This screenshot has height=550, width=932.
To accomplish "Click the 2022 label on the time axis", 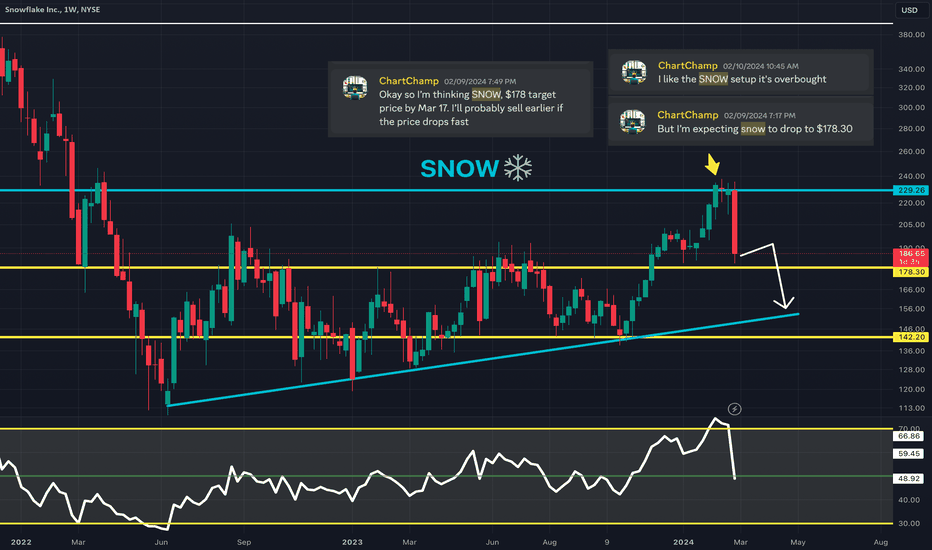I will [21, 542].
